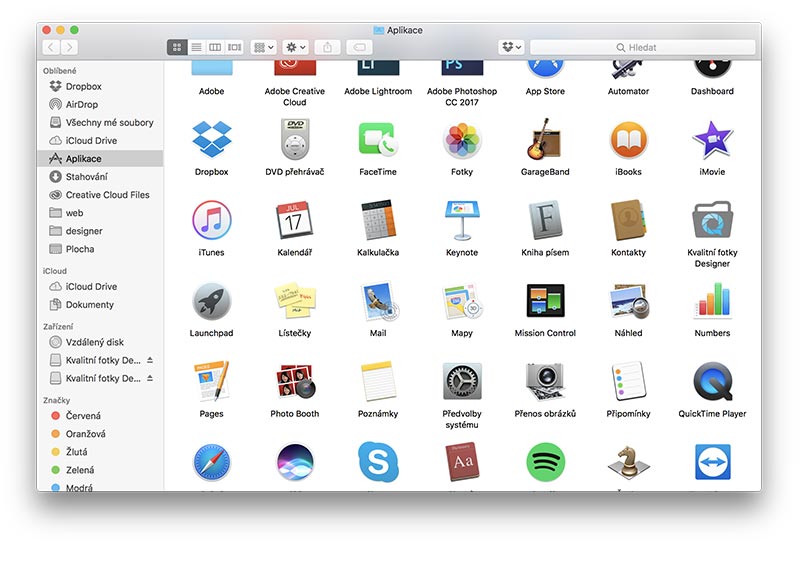Open the Kalendář calendar app
This screenshot has width=800, height=568.
click(x=294, y=219)
